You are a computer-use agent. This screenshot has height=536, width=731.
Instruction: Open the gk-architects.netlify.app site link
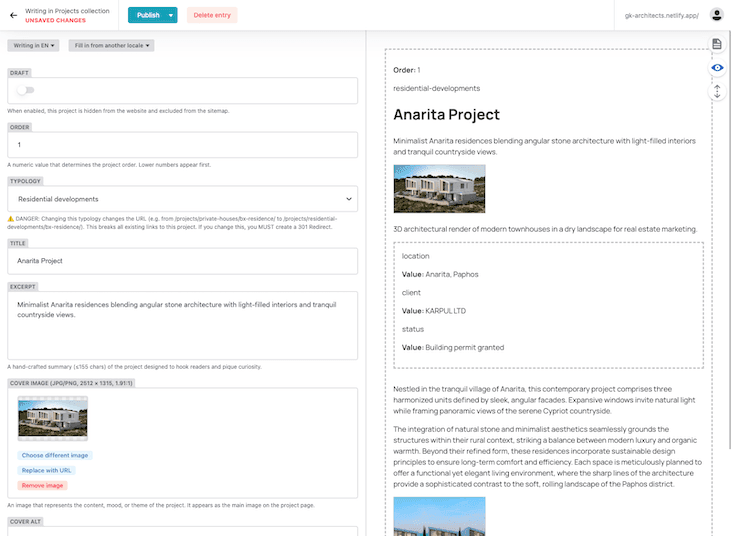[662, 15]
